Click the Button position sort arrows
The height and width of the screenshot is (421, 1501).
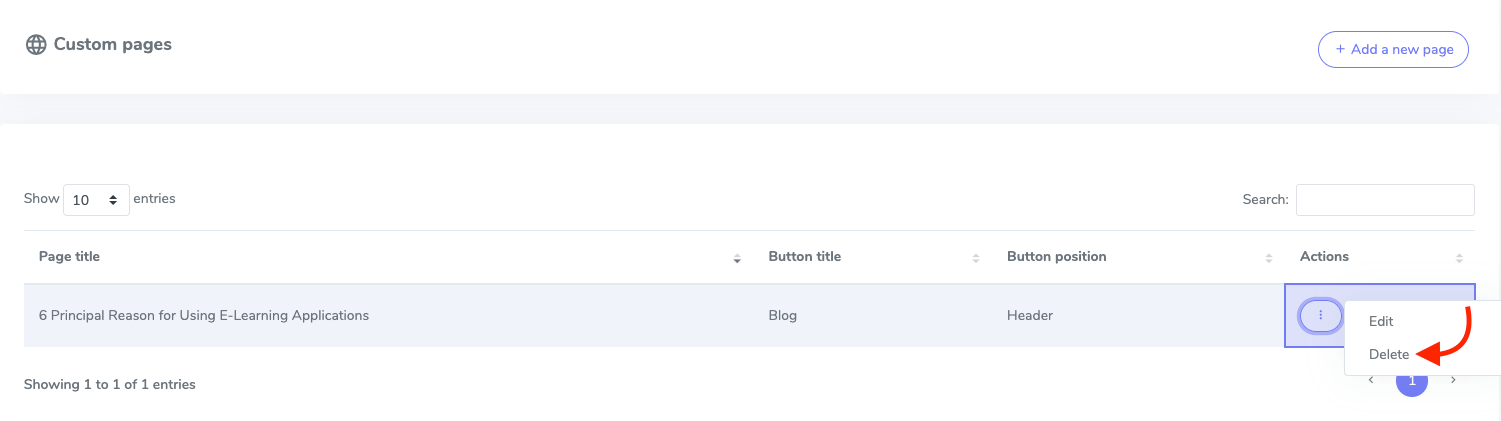[1268, 258]
